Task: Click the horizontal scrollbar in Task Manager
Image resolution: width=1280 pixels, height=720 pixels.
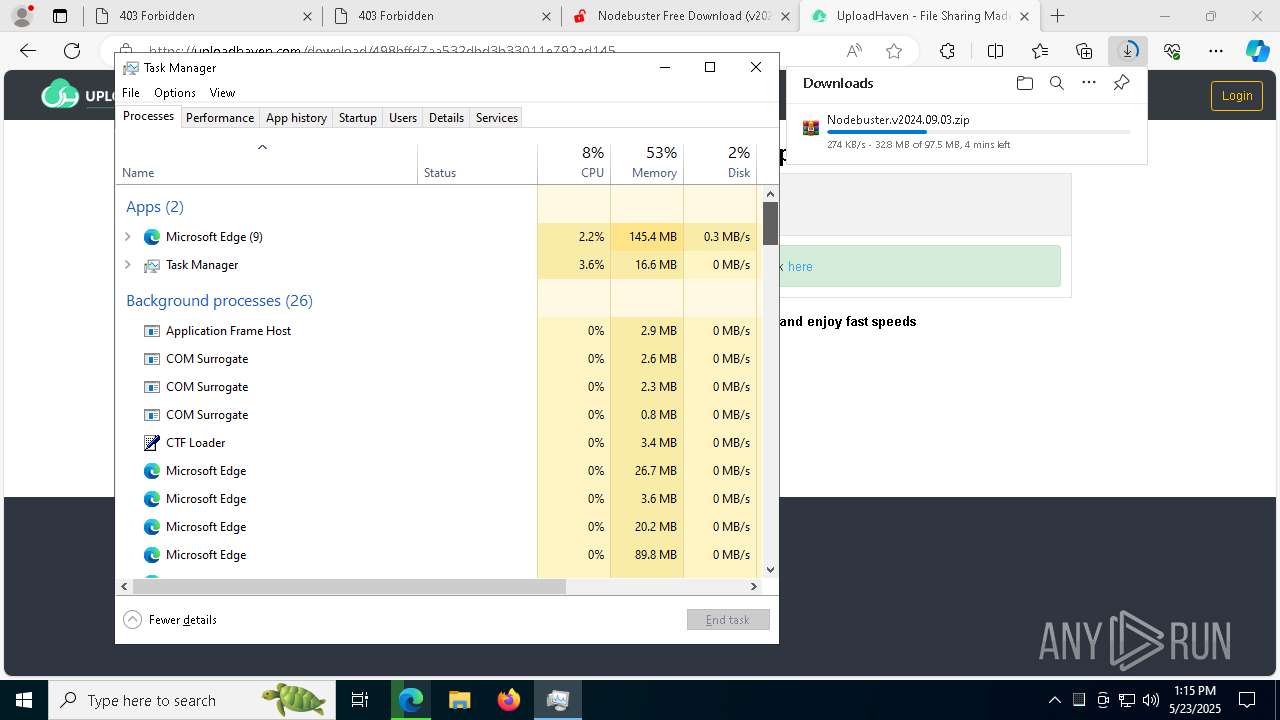Action: point(349,587)
